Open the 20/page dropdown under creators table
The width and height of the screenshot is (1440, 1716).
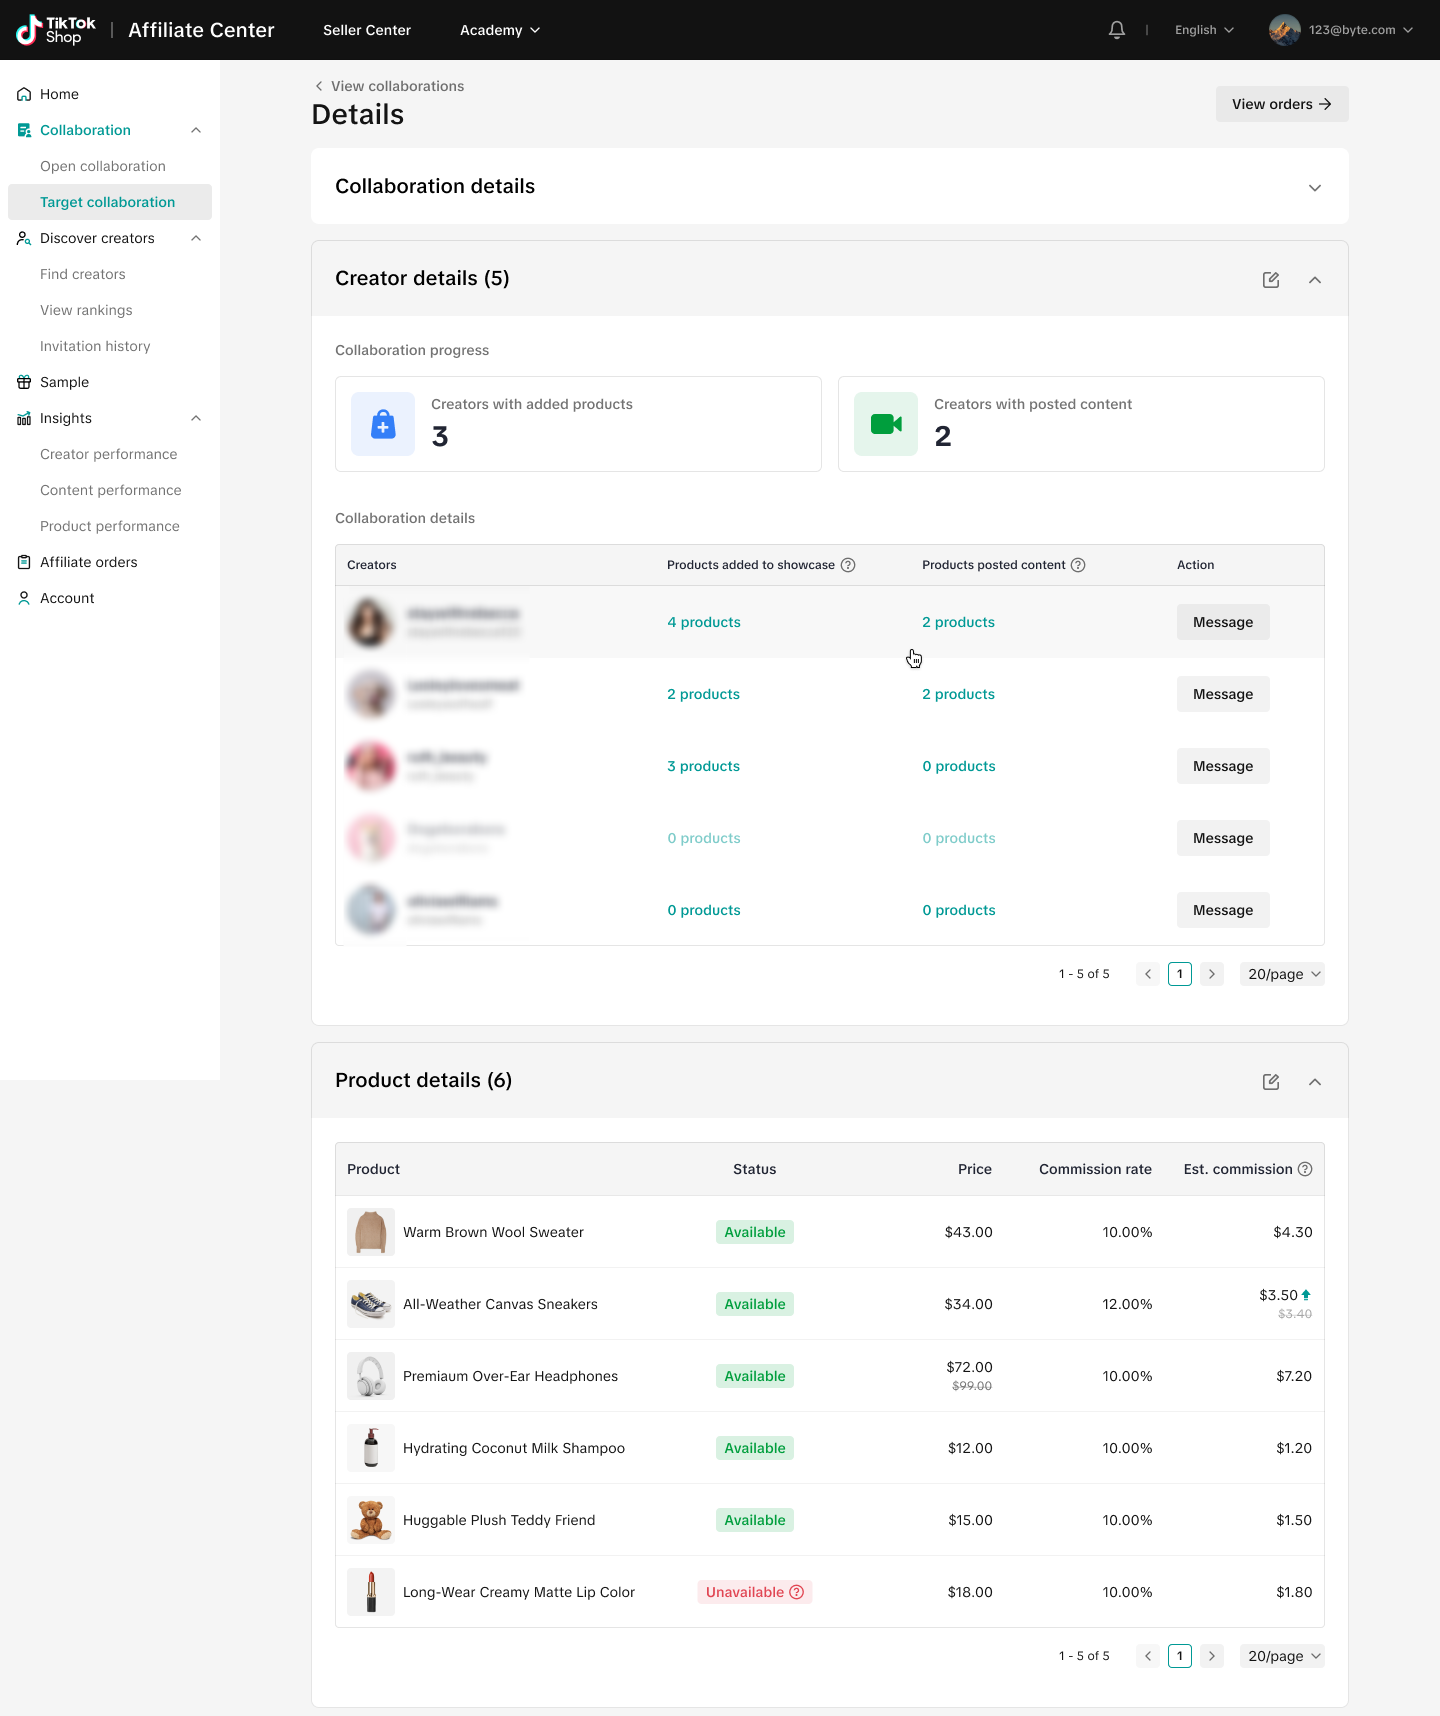(x=1283, y=974)
